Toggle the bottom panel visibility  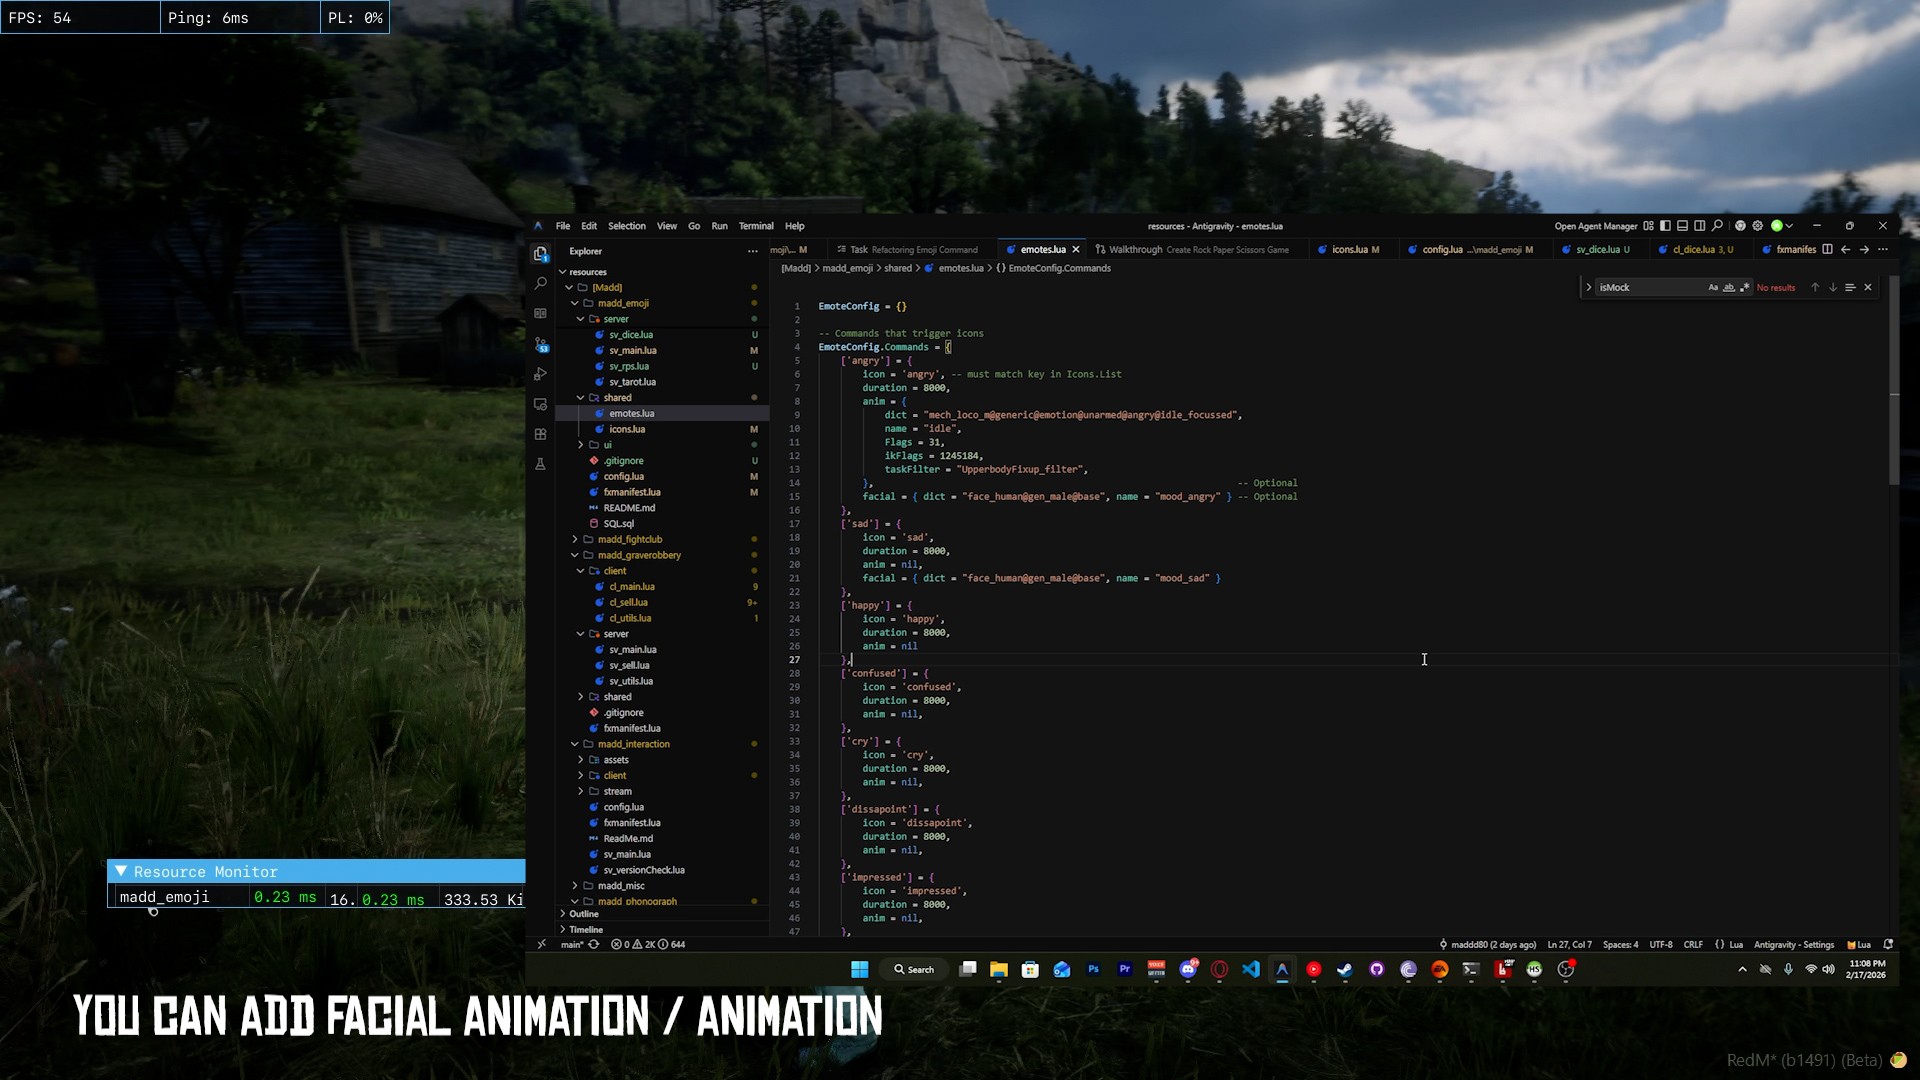(1682, 226)
